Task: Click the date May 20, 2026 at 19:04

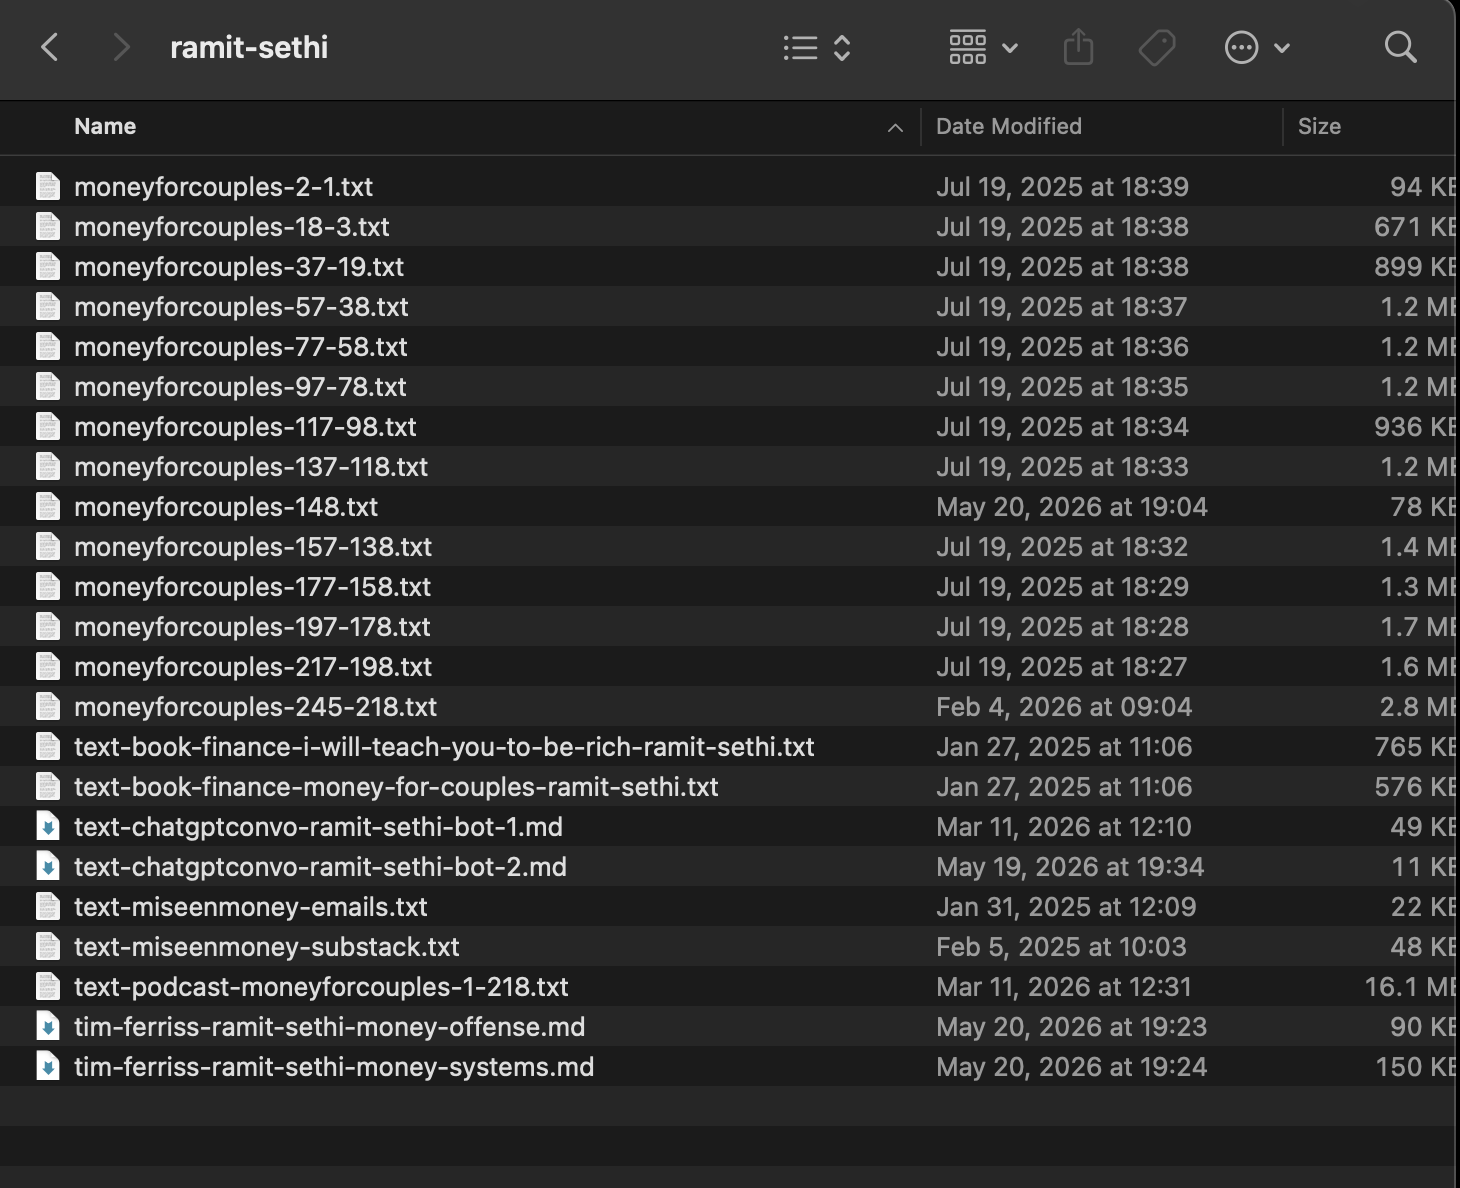Action: coord(1072,507)
